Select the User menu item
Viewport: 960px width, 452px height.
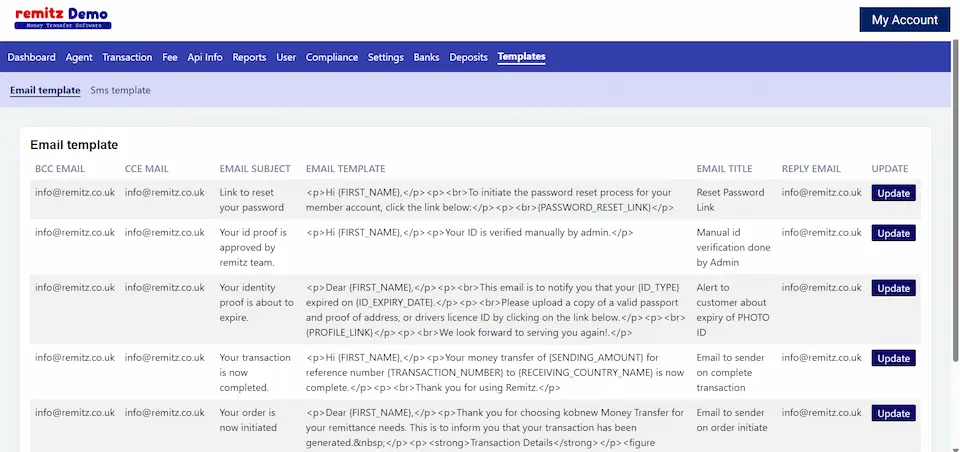click(286, 57)
